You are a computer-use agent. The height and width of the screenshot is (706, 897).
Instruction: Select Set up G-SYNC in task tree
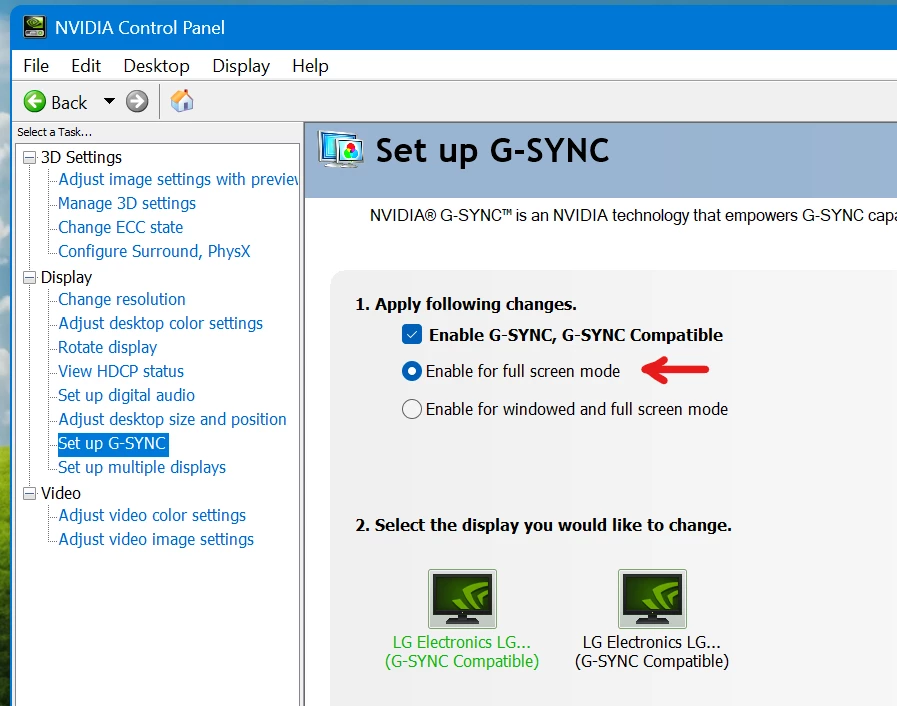tap(113, 443)
